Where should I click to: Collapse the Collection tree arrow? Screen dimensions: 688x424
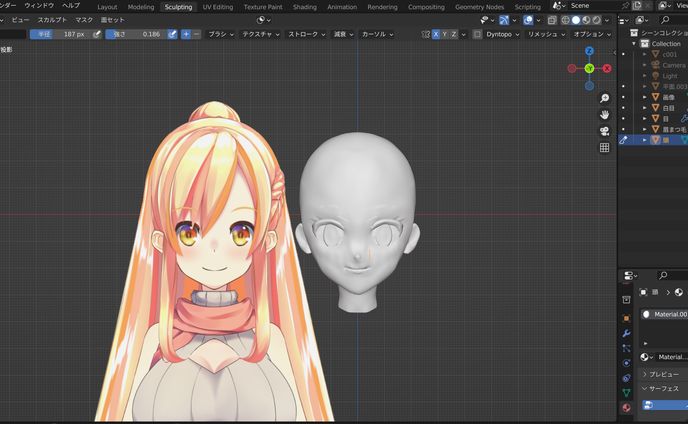pos(634,43)
